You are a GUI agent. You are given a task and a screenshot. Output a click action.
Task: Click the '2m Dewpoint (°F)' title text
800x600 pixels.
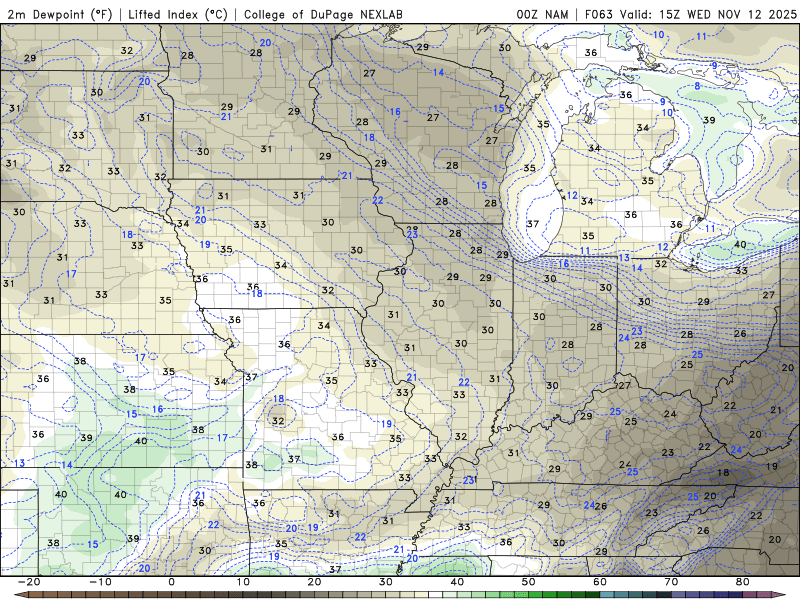pyautogui.click(x=60, y=14)
